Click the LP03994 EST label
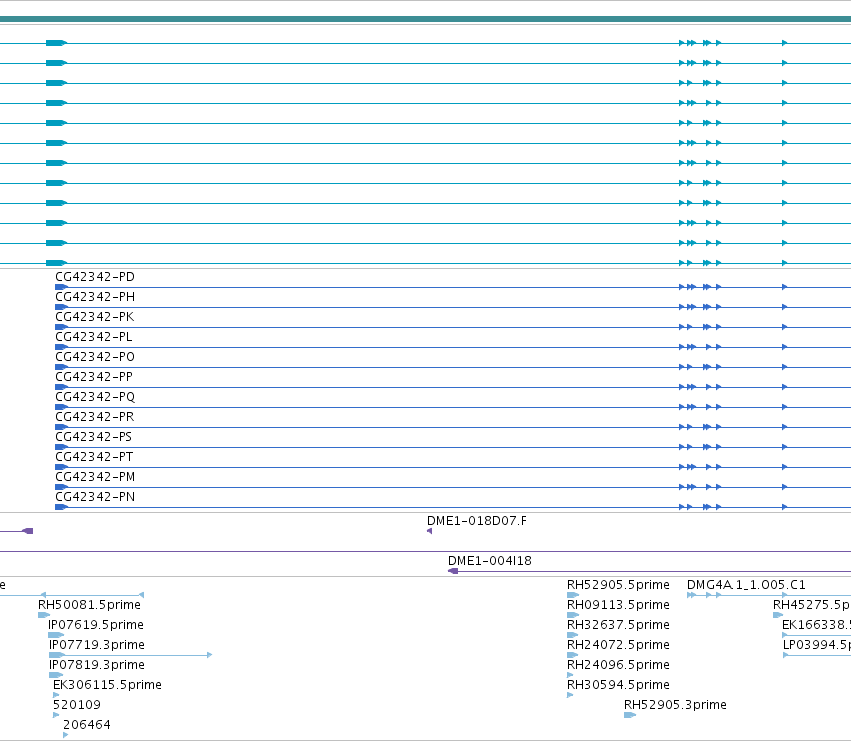Viewport: 851px width, 741px height. pos(817,645)
